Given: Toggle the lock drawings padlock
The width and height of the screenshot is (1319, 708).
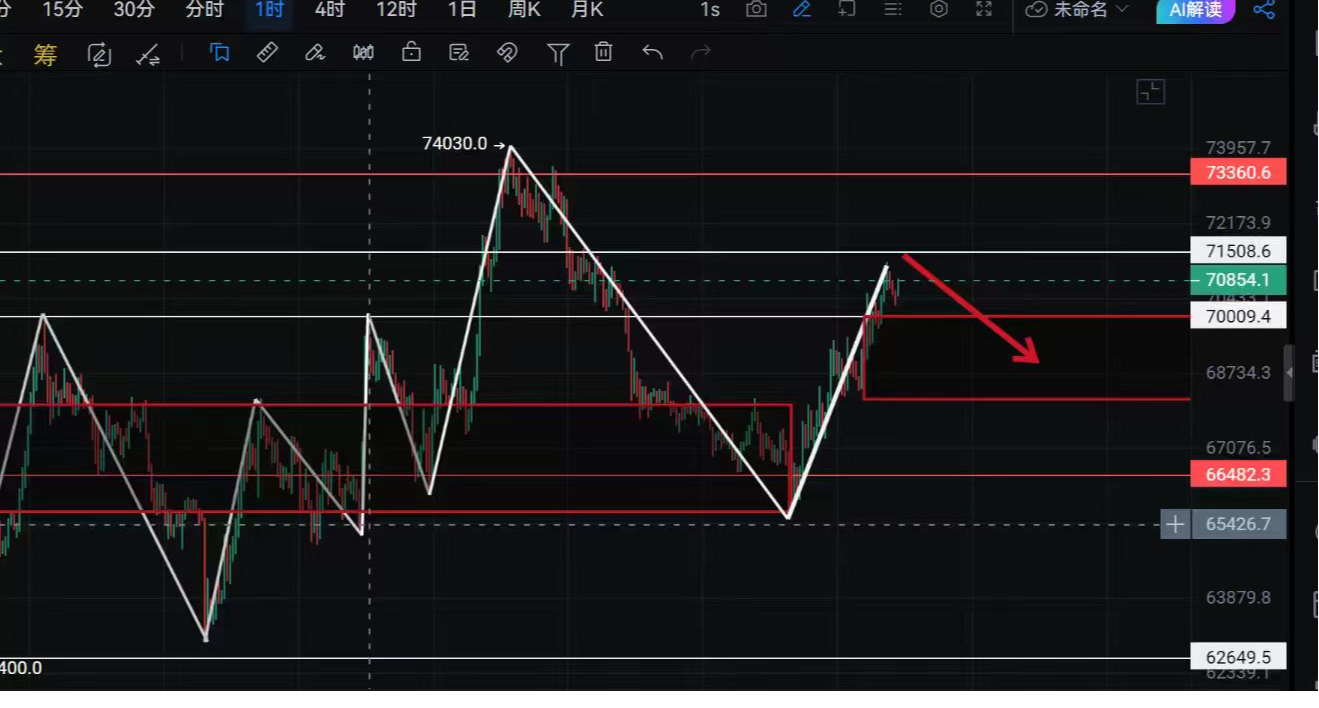Looking at the screenshot, I should coord(411,53).
